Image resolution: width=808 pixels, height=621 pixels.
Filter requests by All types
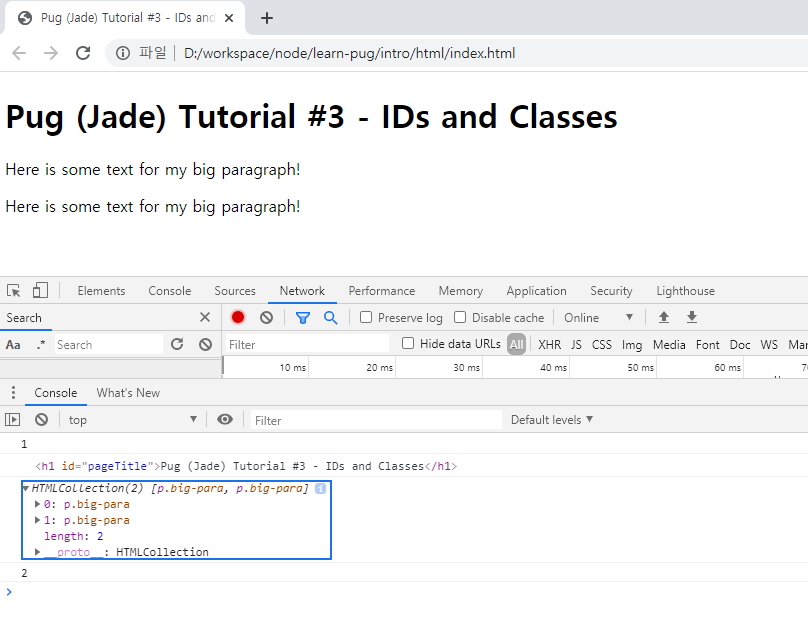point(516,344)
